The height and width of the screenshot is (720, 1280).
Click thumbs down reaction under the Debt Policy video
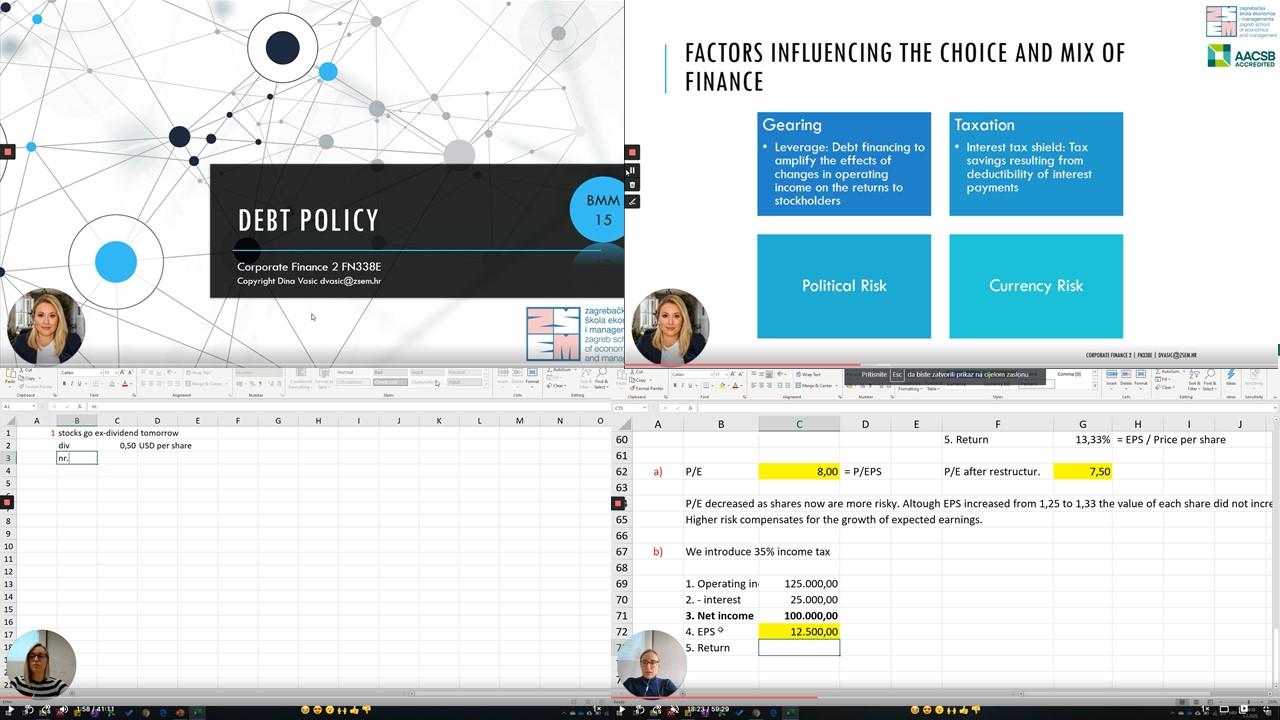367,709
